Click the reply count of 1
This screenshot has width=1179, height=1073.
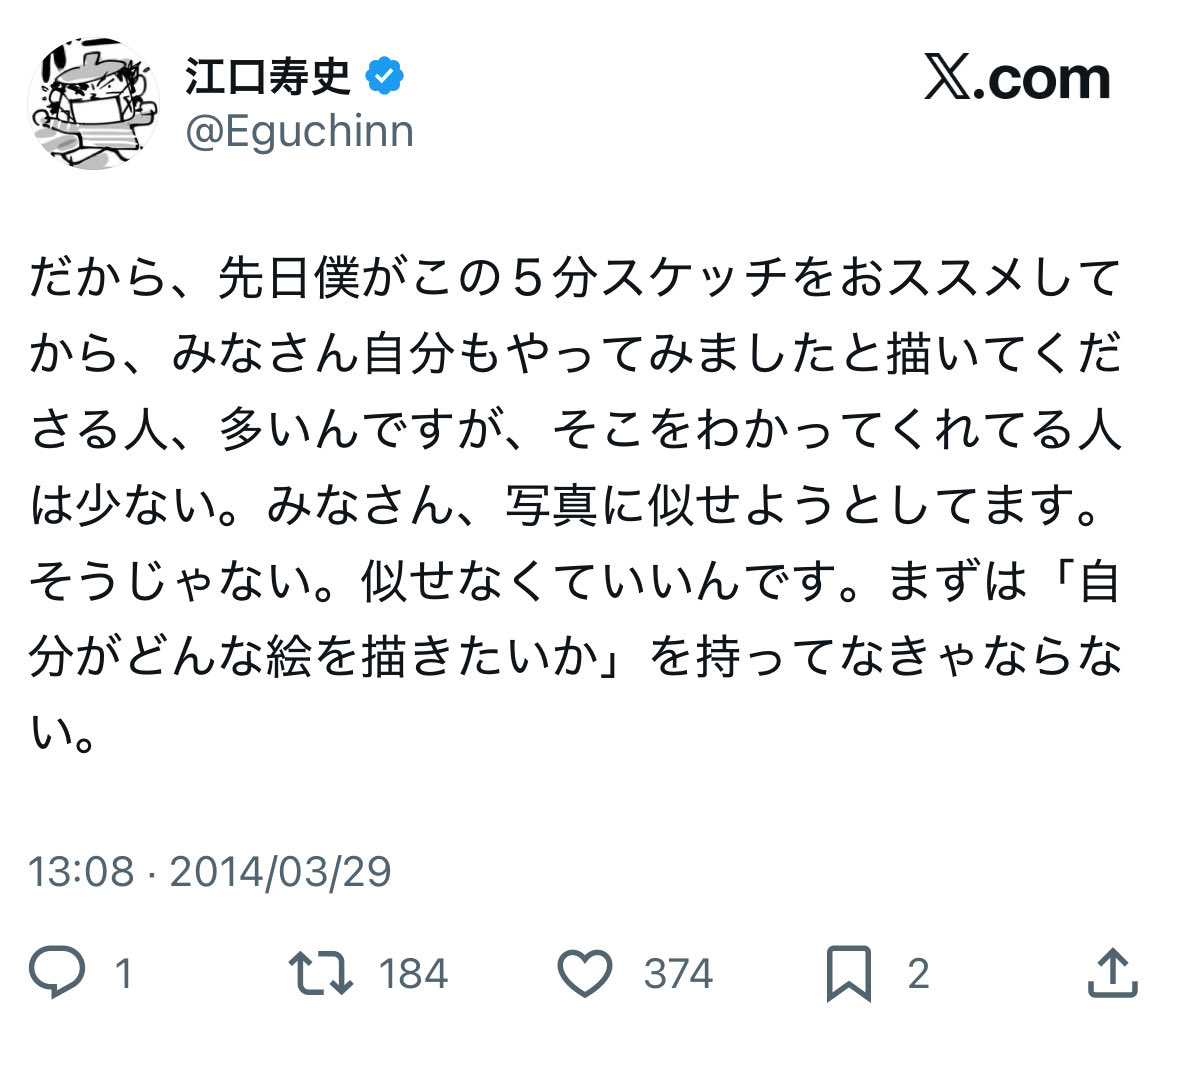[x=123, y=974]
